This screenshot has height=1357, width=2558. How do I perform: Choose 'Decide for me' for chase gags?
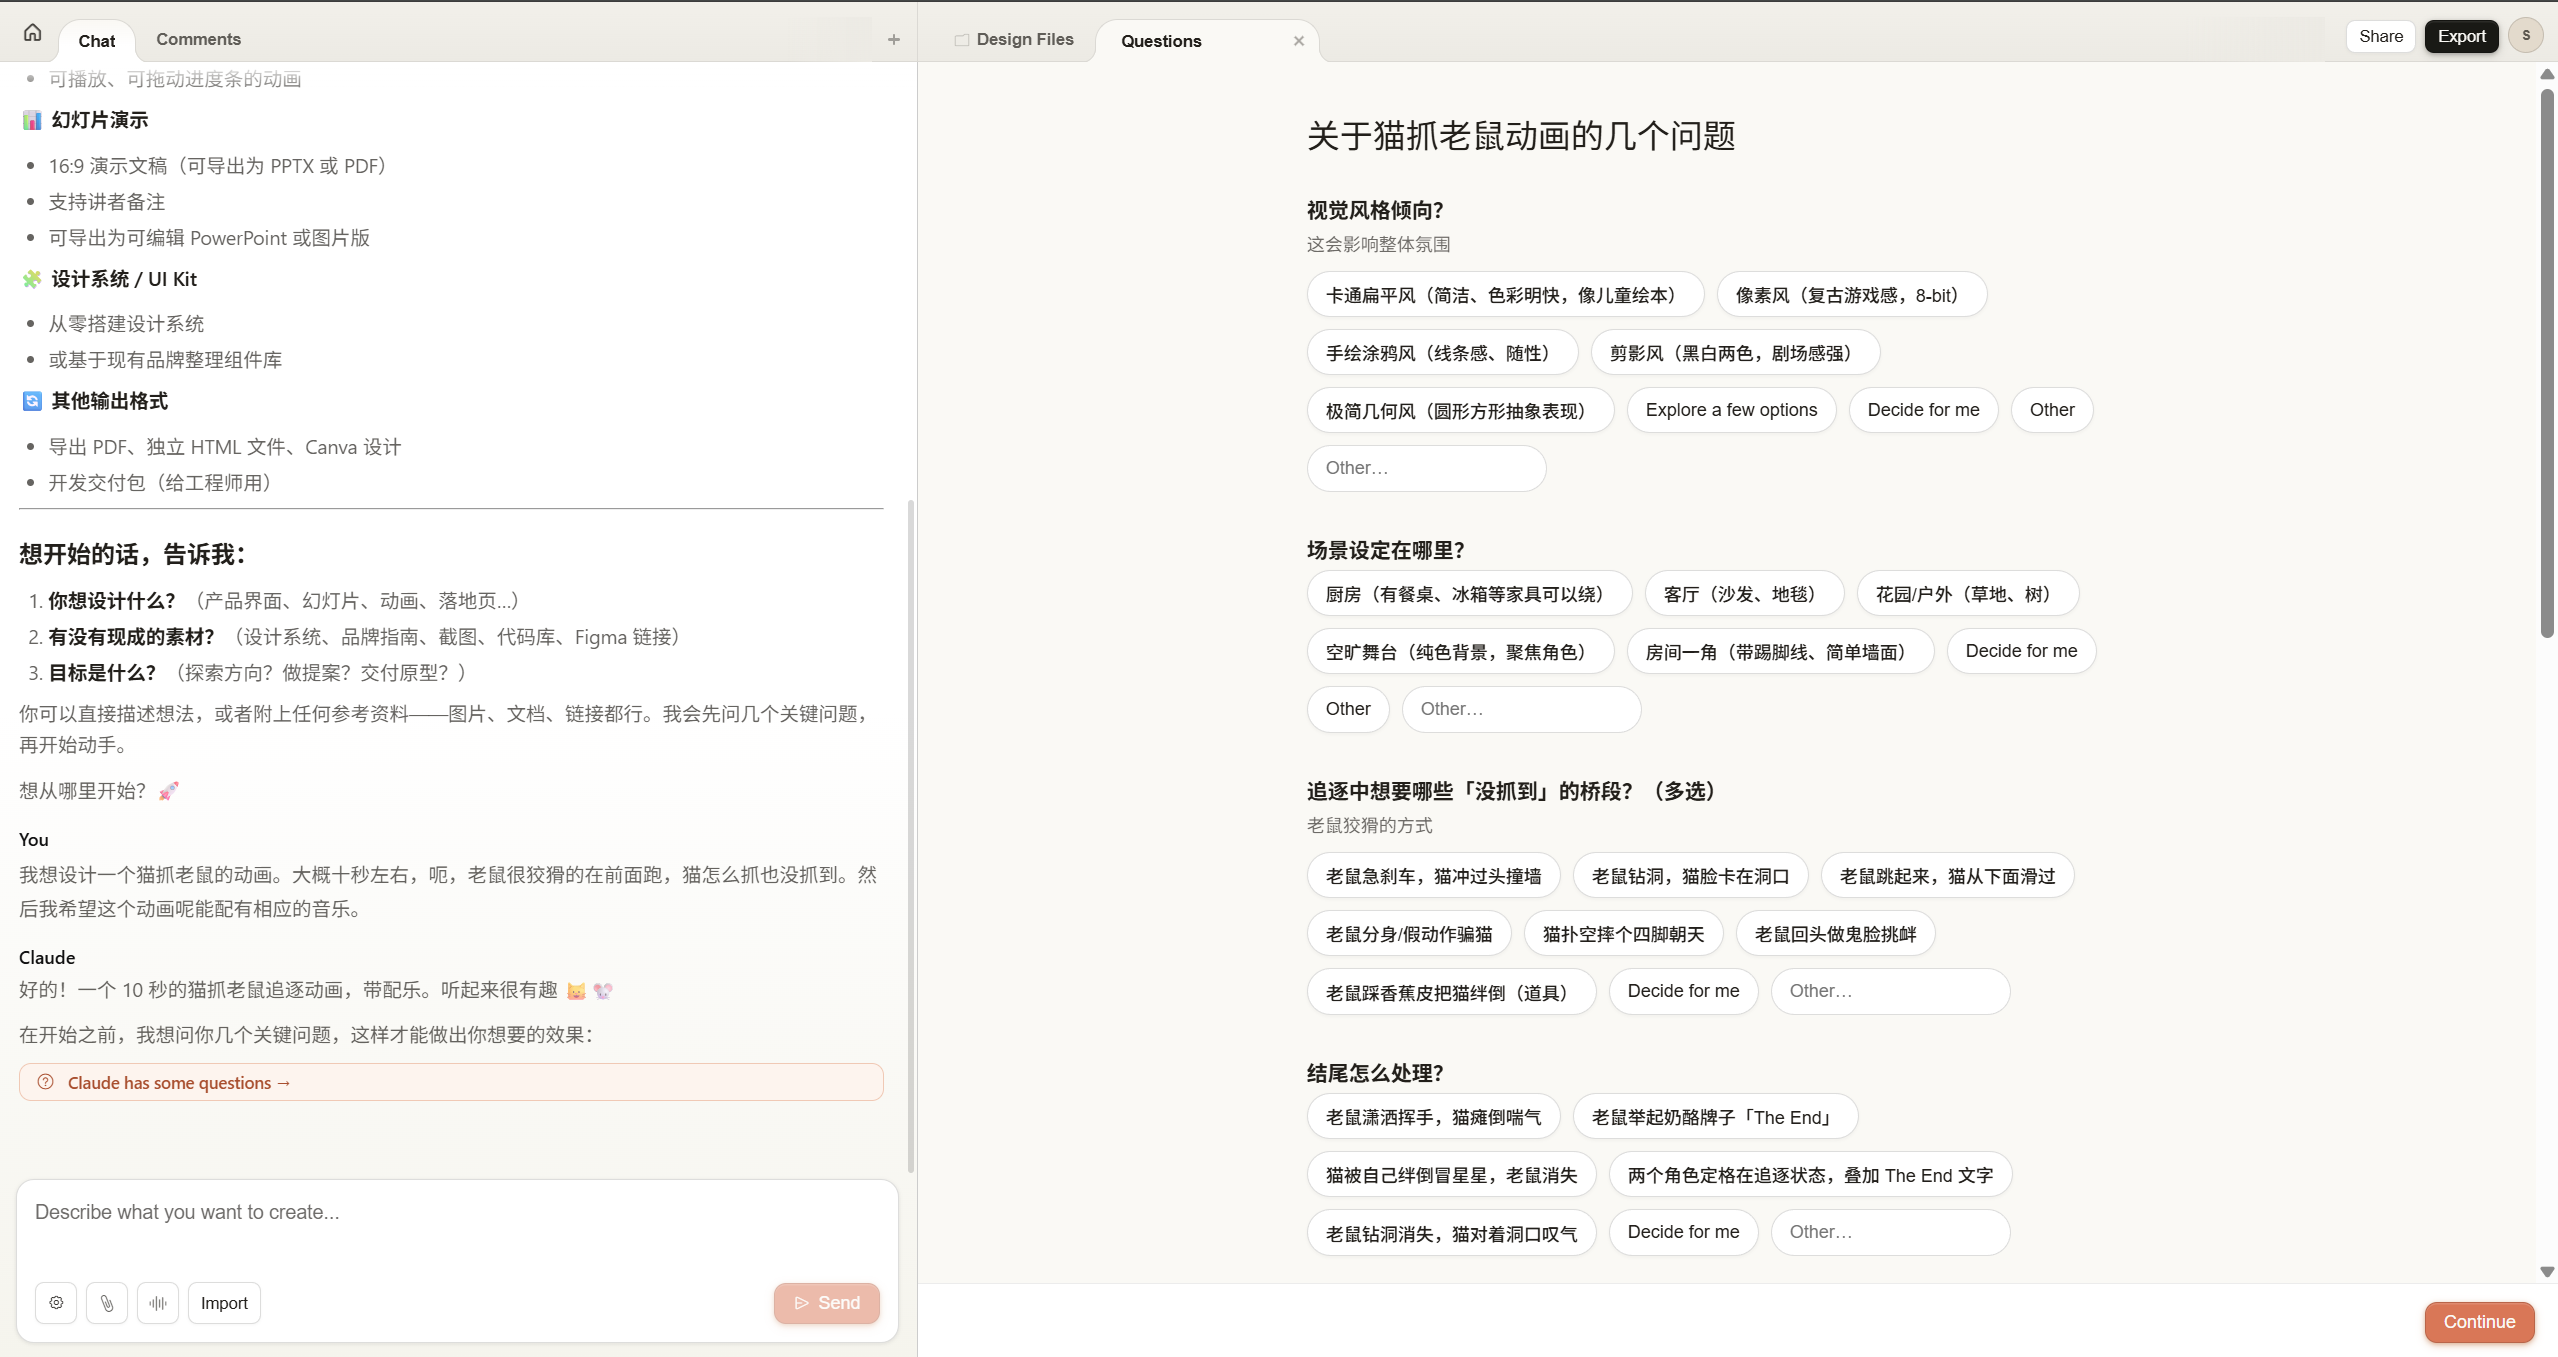pos(1683,991)
